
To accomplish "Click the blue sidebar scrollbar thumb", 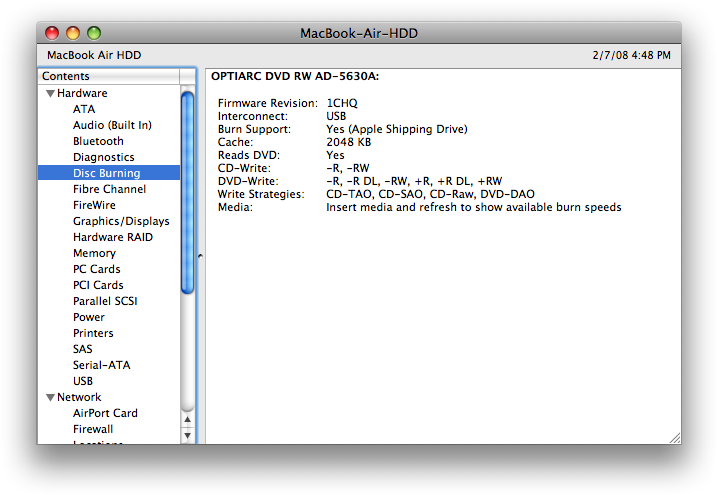I will click(187, 192).
